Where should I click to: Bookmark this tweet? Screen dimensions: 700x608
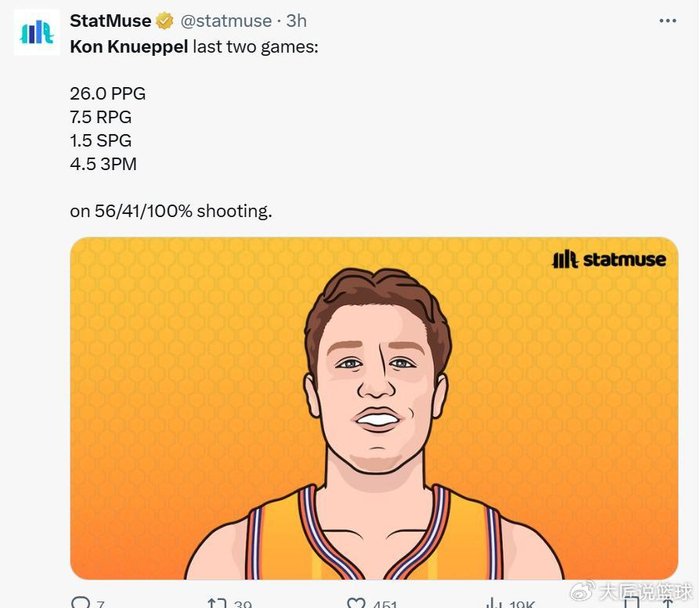(631, 603)
